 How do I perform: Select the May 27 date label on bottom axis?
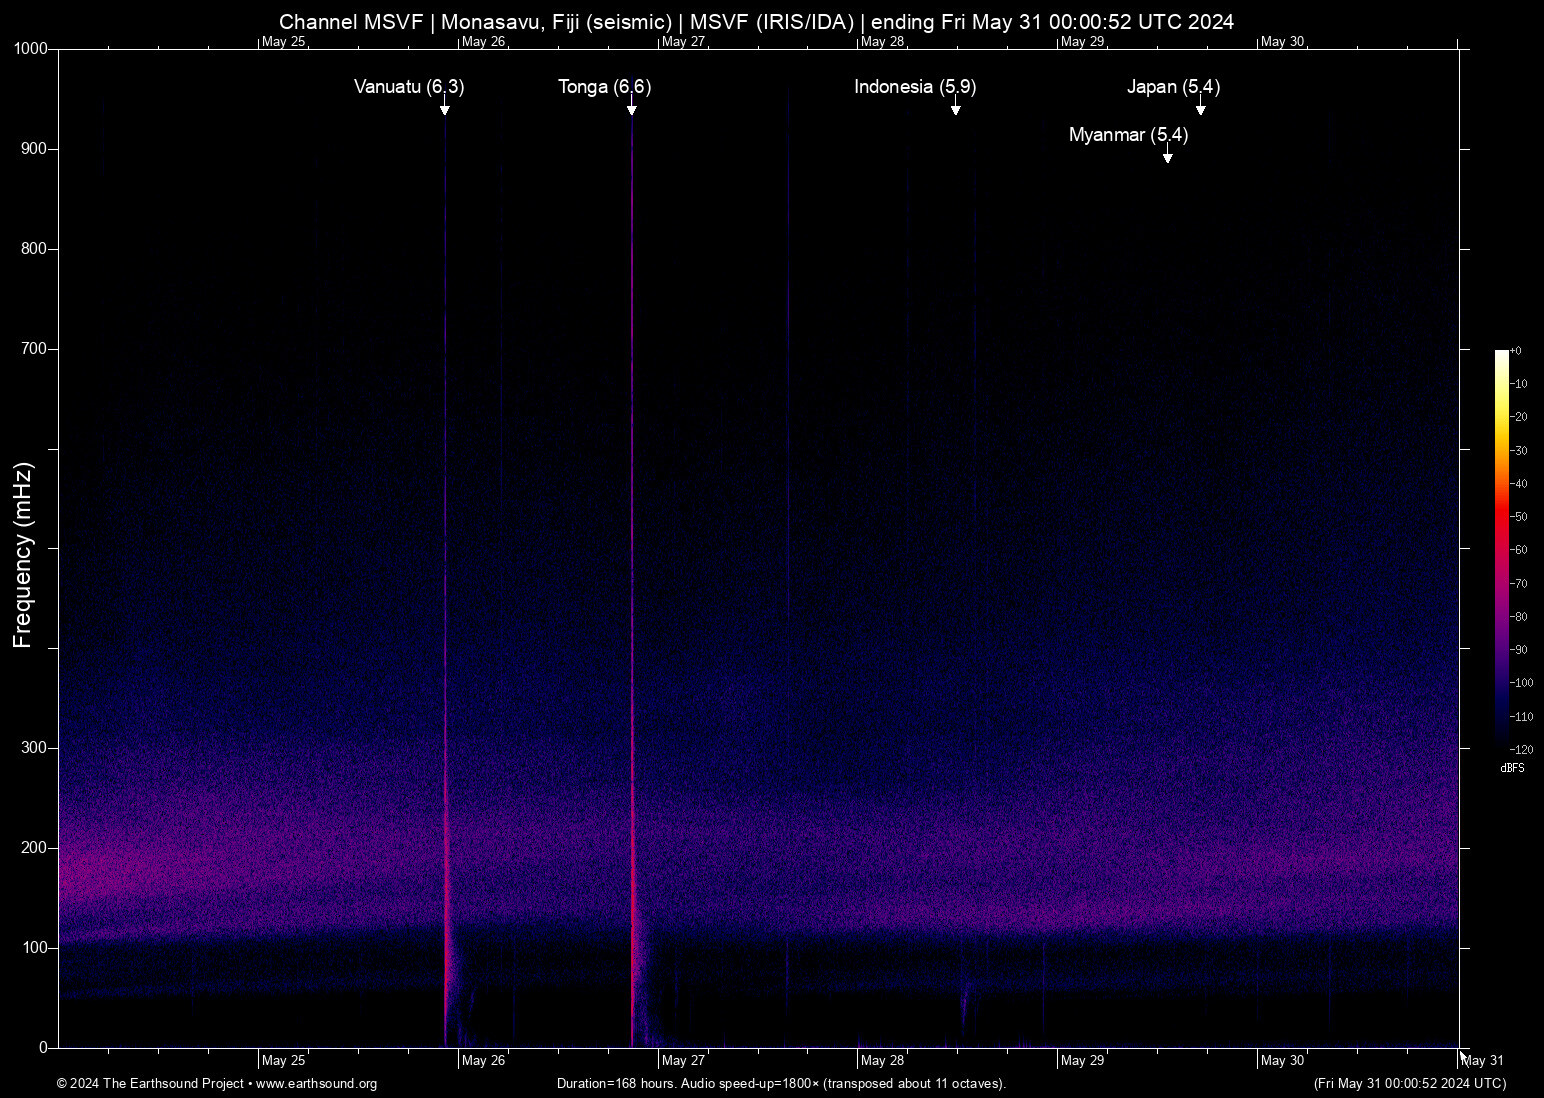[683, 1060]
